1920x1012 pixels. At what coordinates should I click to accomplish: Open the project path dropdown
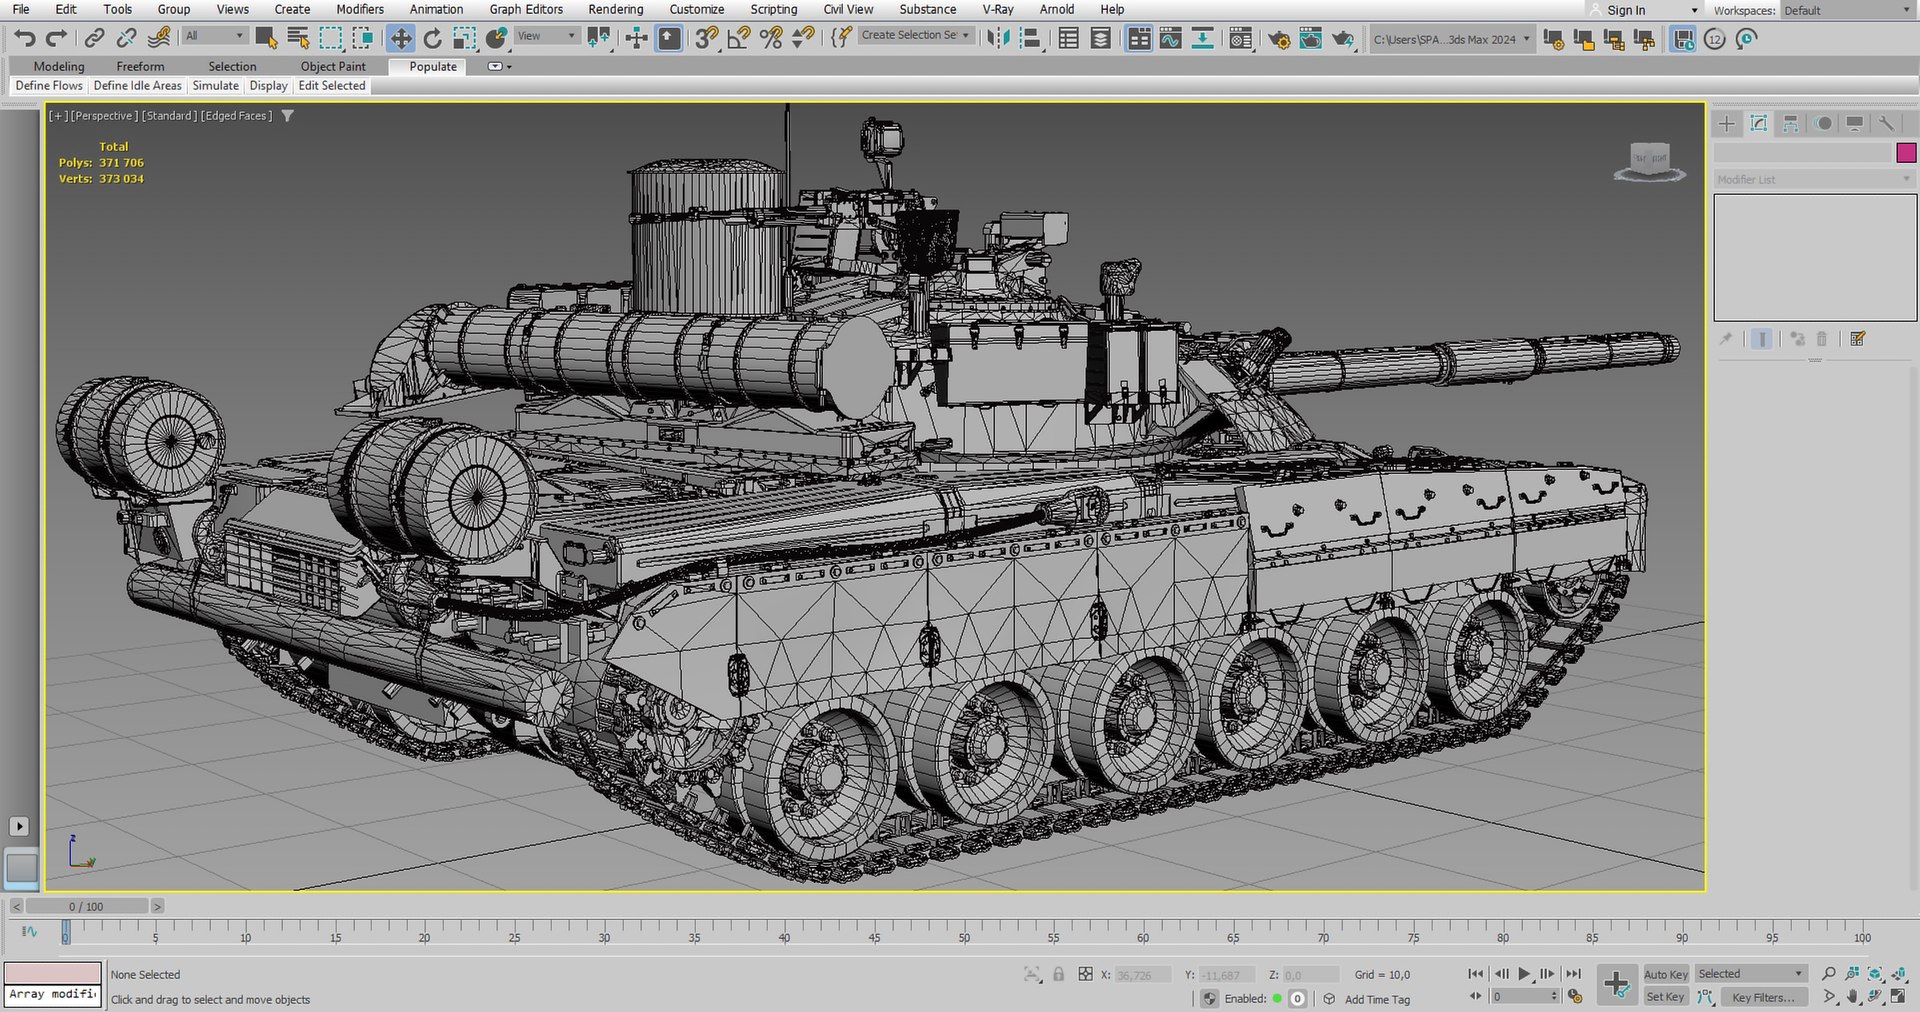point(1452,39)
